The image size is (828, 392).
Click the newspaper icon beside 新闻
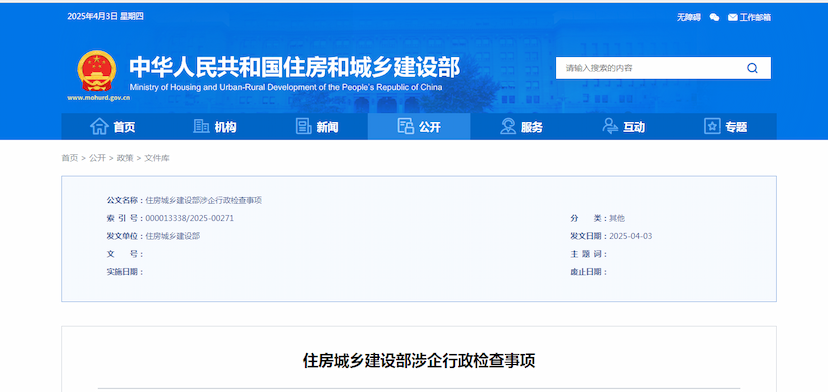pyautogui.click(x=303, y=126)
